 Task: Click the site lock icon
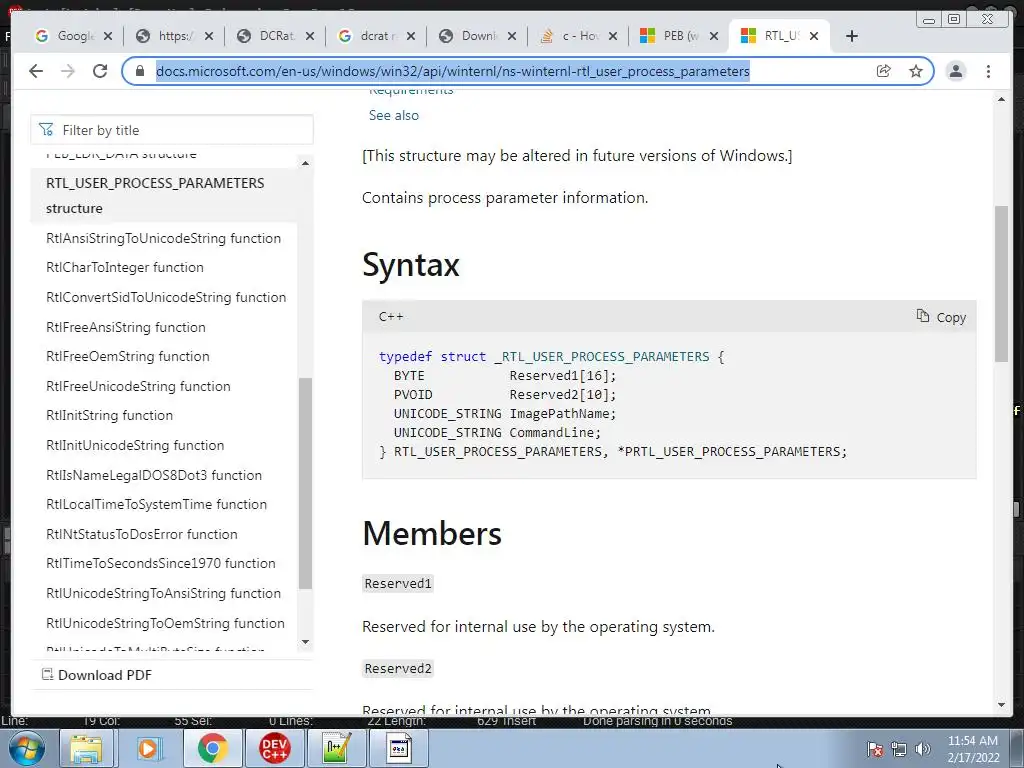pos(139,71)
